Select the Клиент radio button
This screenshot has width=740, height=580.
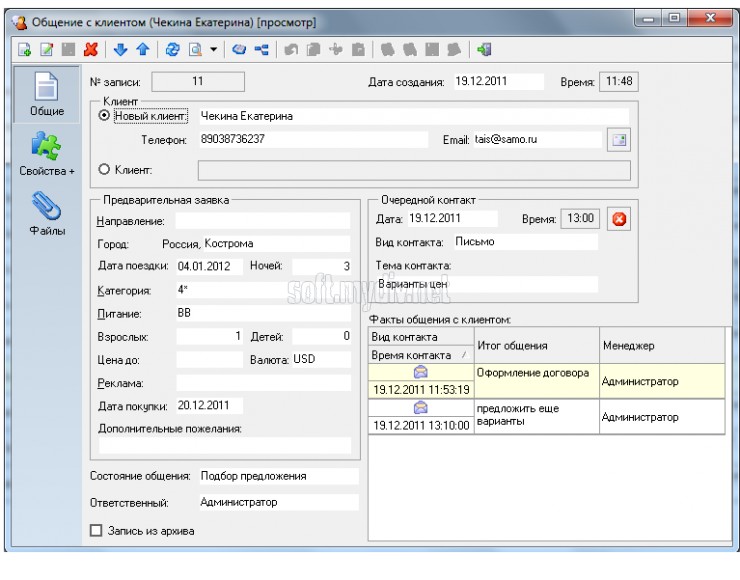point(104,169)
